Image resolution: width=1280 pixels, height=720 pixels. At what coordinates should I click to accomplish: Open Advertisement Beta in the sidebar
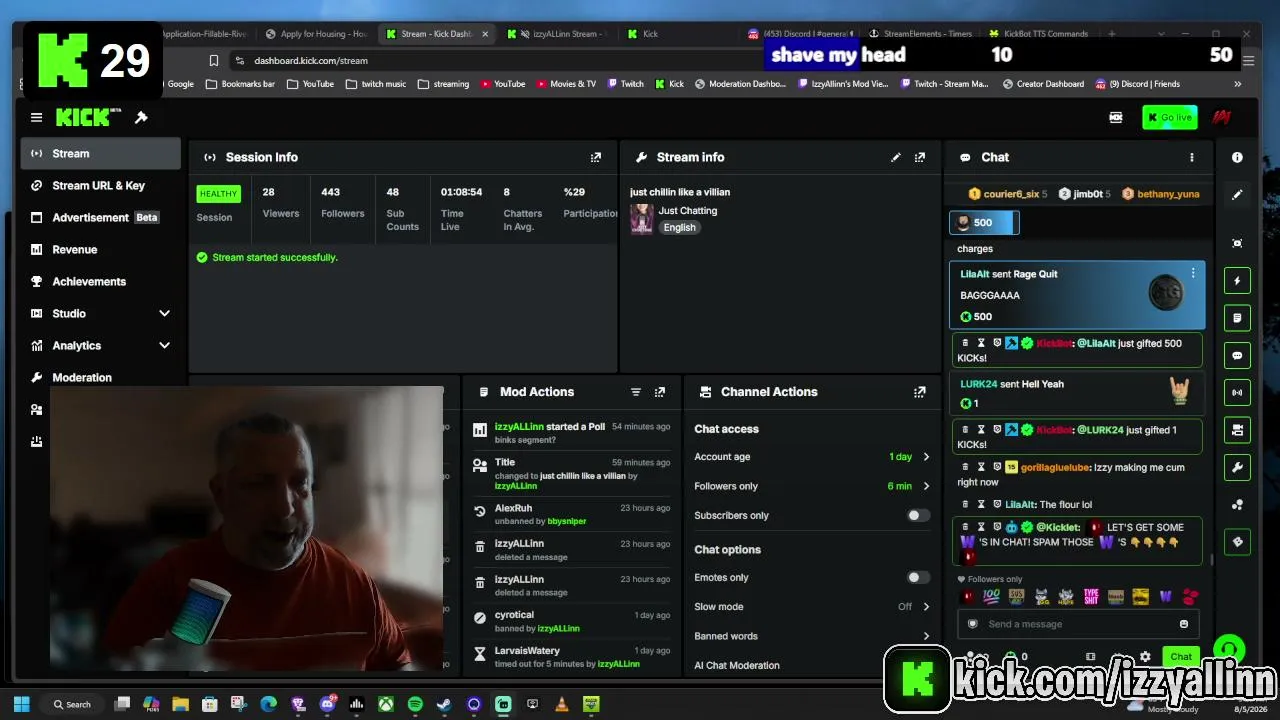click(x=101, y=217)
